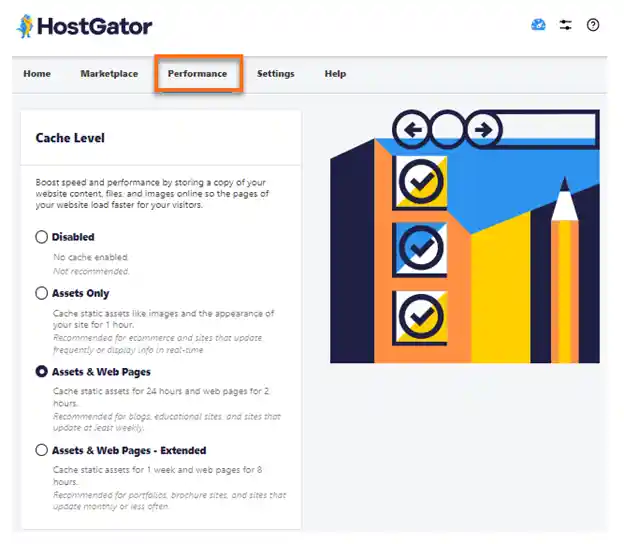
Task: Click text "Cache static assets for 24 hours"
Action: pyautogui.click(x=161, y=397)
